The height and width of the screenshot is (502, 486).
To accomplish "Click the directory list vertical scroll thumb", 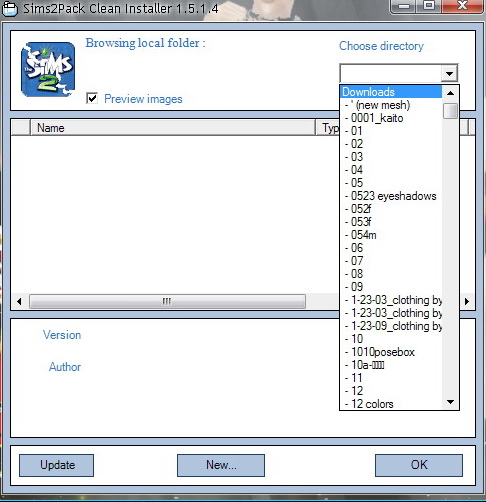I will pyautogui.click(x=450, y=111).
